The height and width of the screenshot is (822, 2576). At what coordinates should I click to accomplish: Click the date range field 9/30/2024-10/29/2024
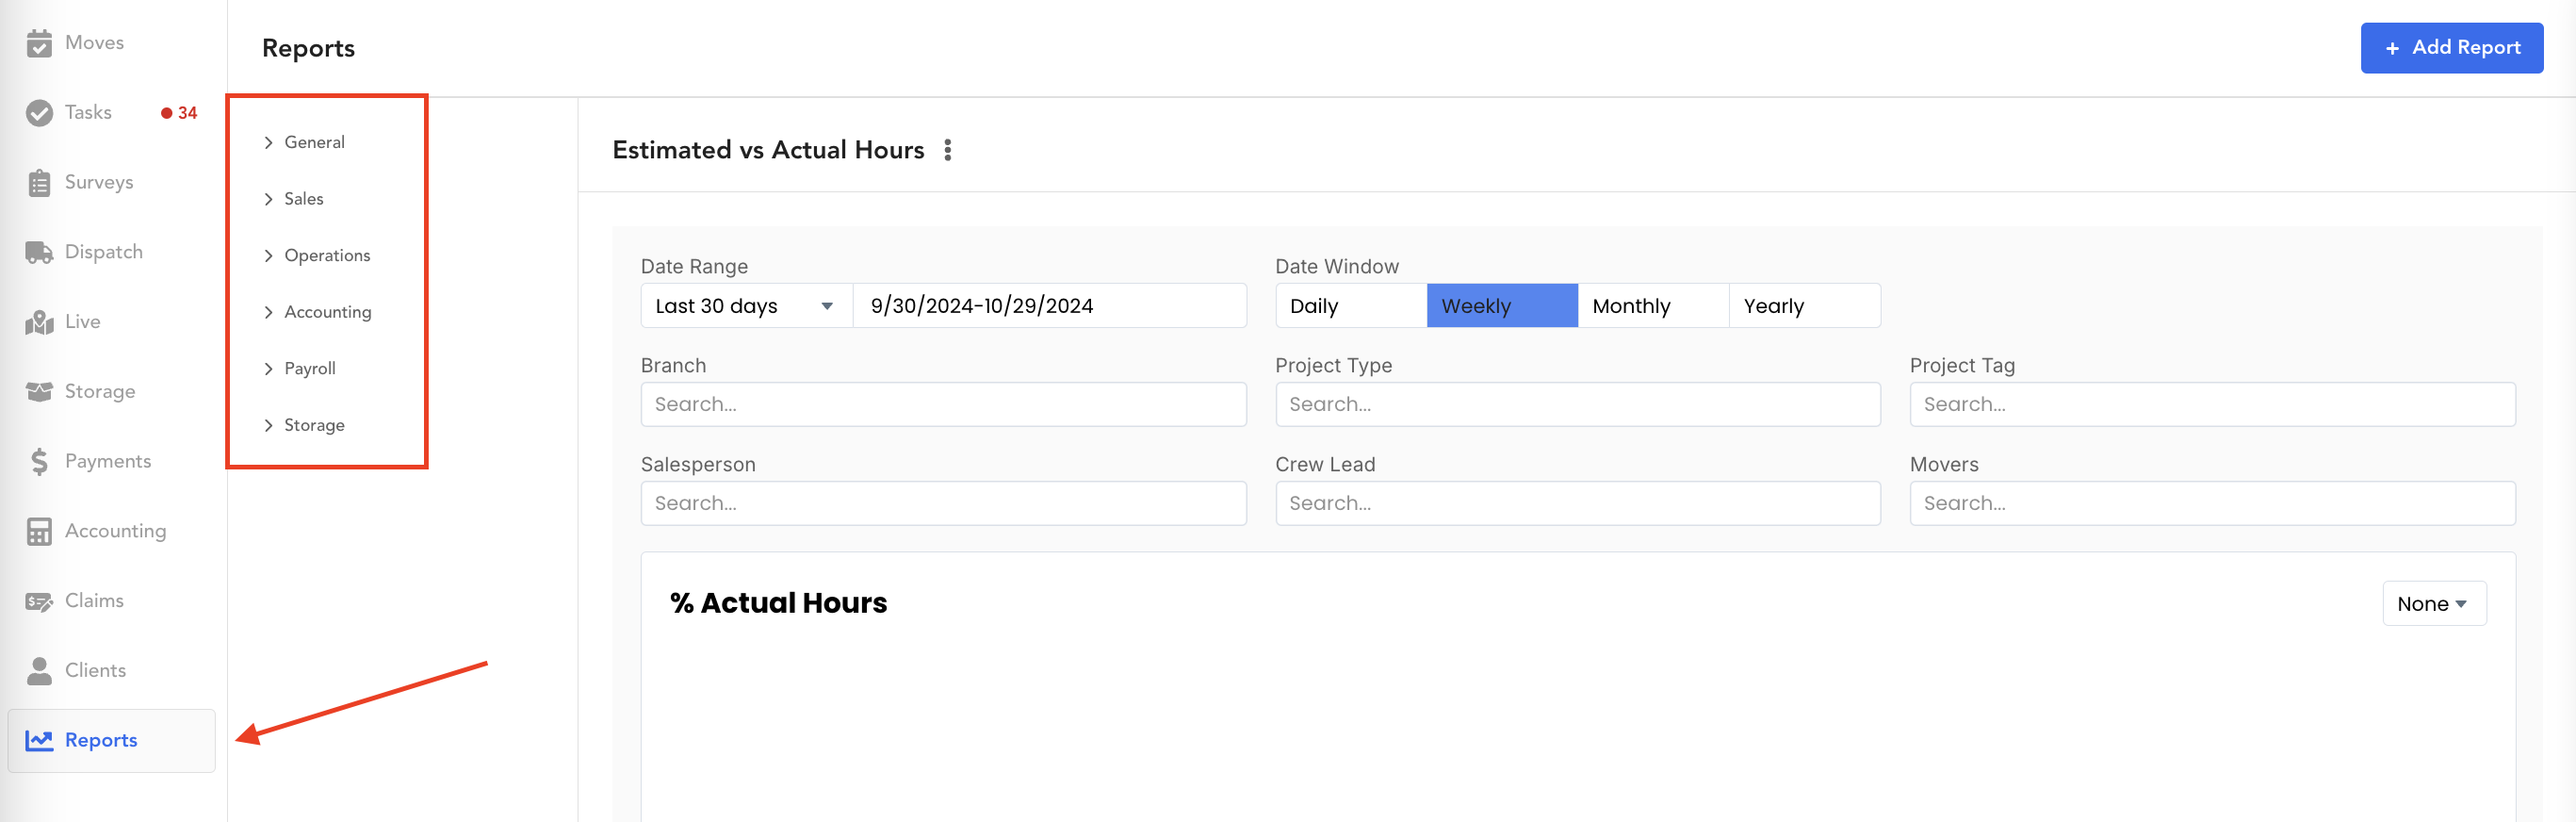(1049, 306)
